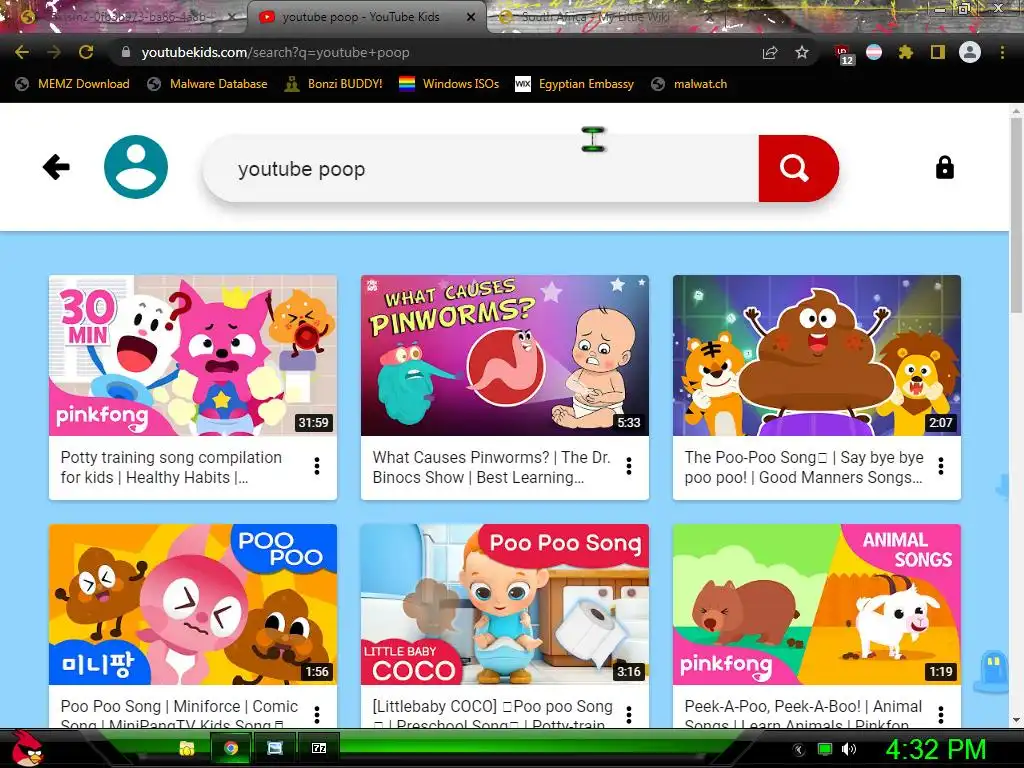1024x768 pixels.
Task: Open the picture window taskbar icon
Action: [275, 748]
